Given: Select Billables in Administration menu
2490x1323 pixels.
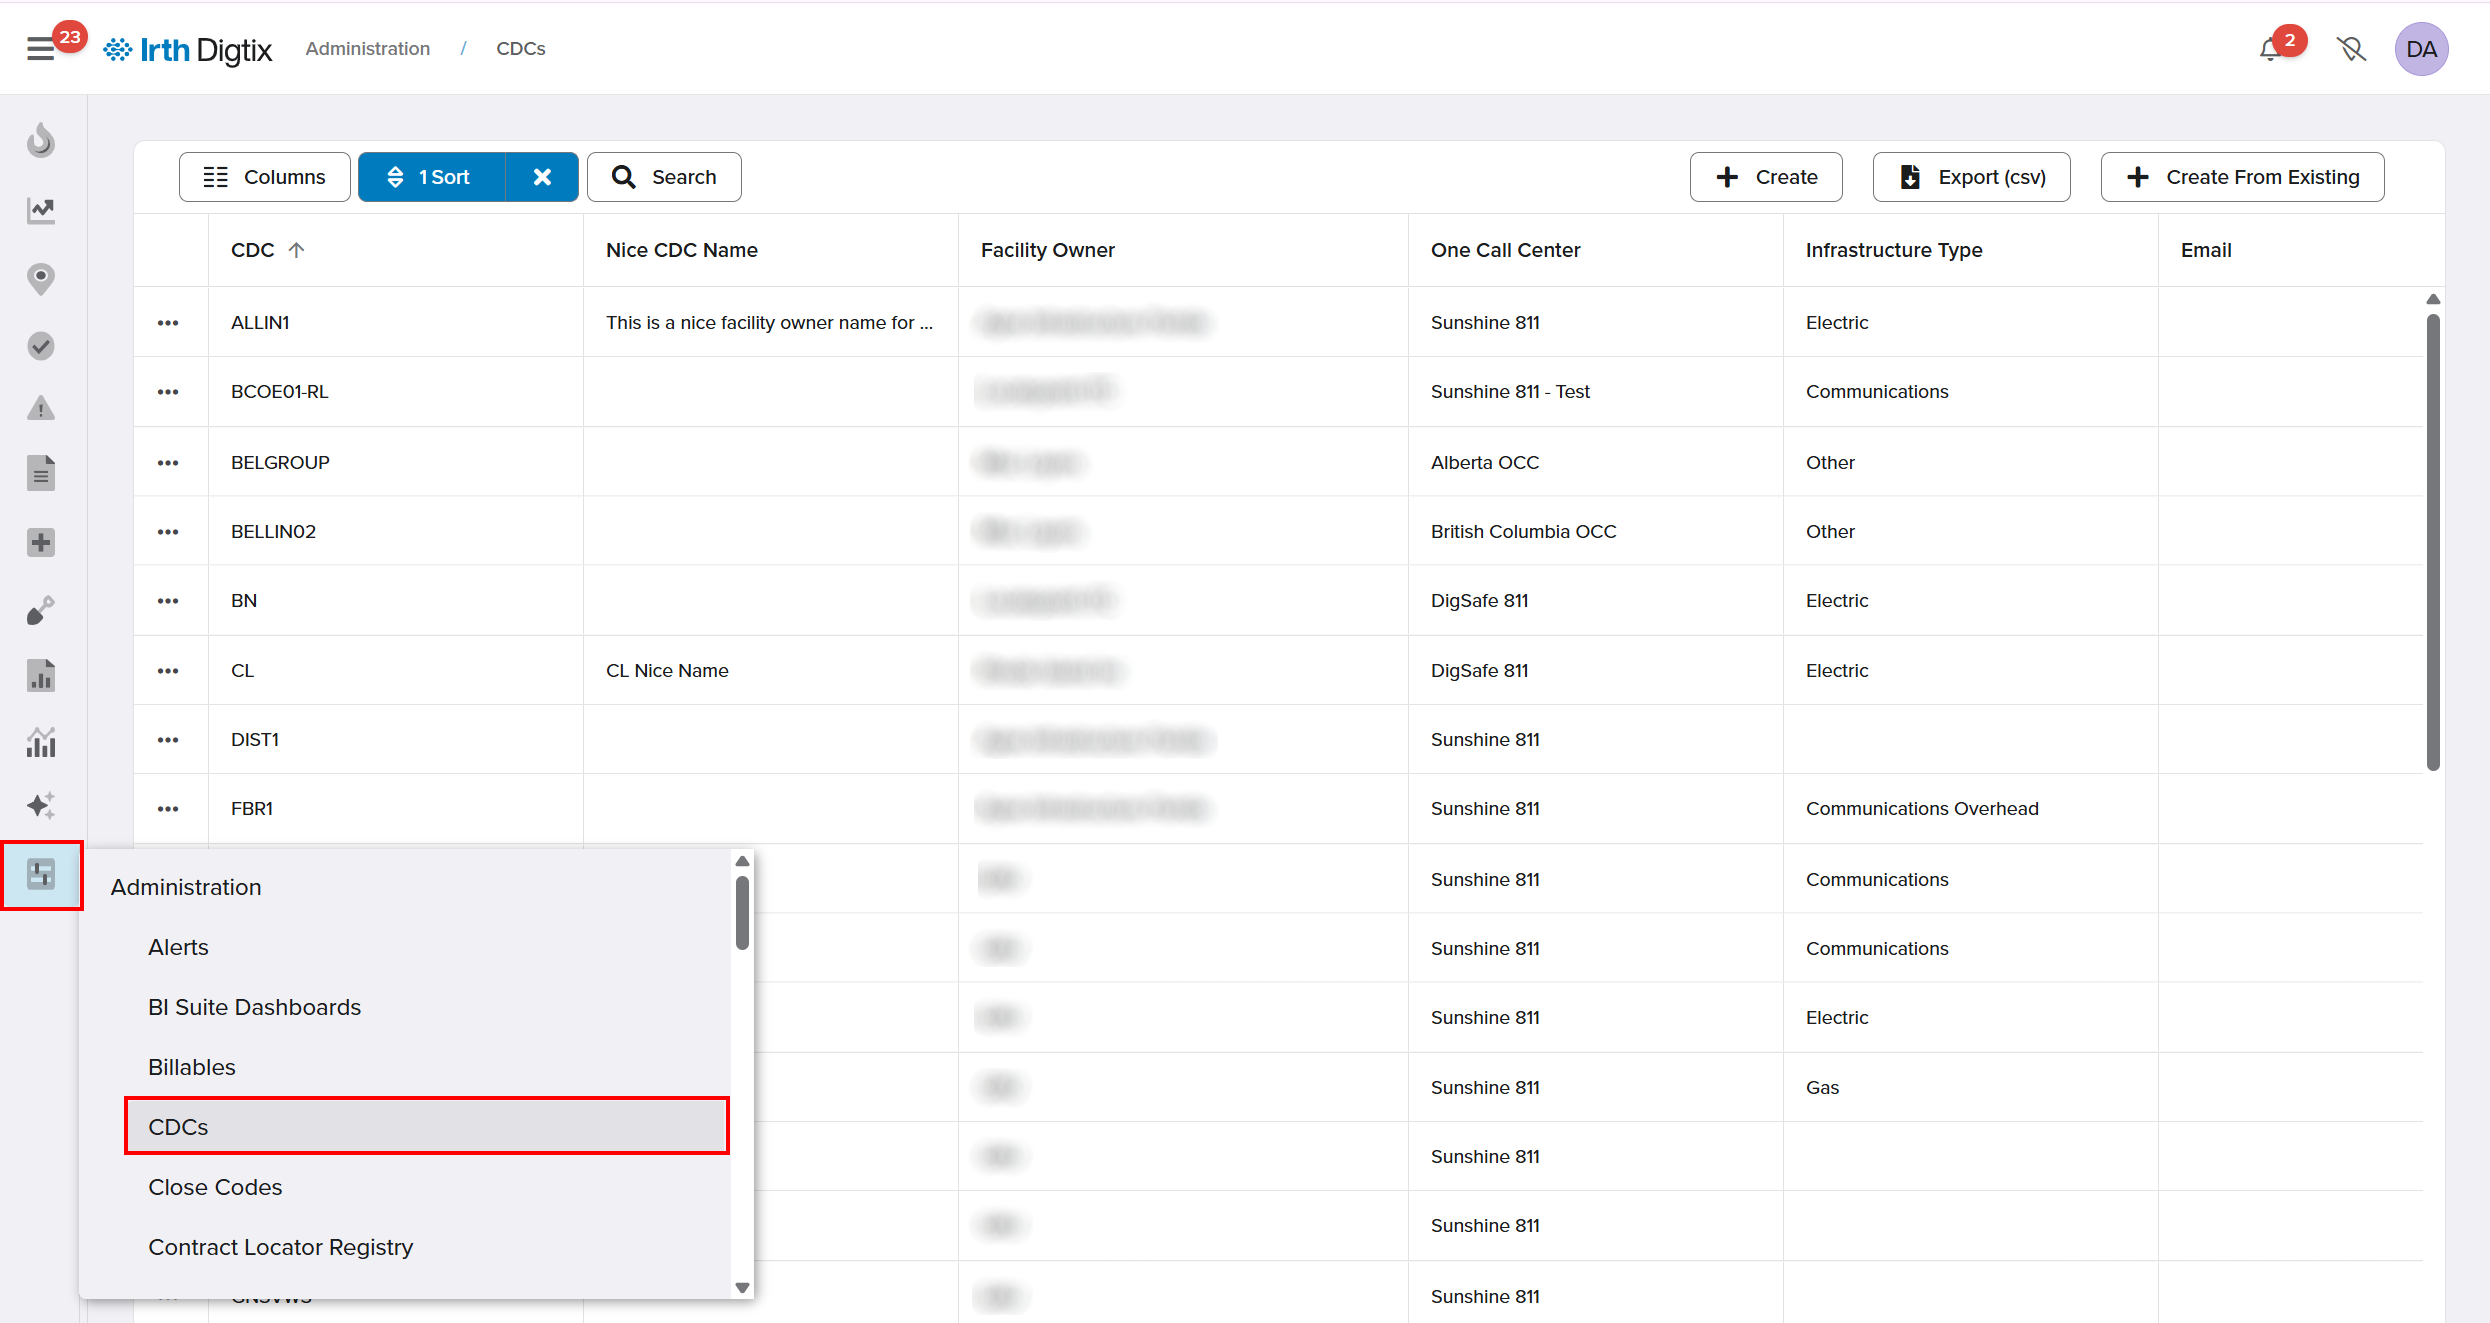Looking at the screenshot, I should click(192, 1067).
